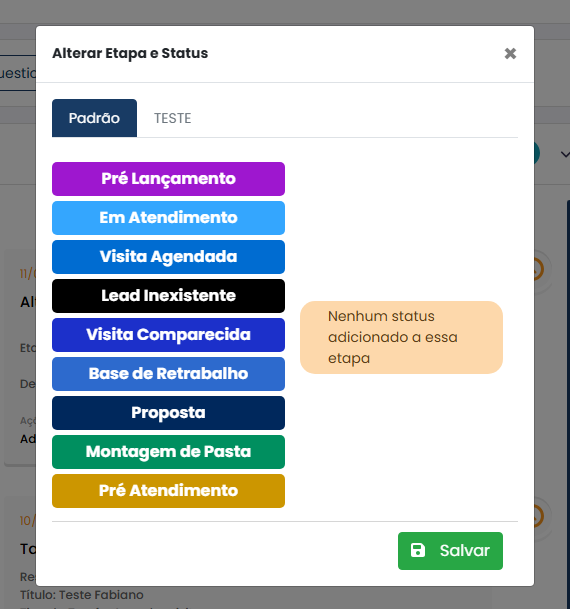Choose Base de Retrabalho stage

click(169, 374)
